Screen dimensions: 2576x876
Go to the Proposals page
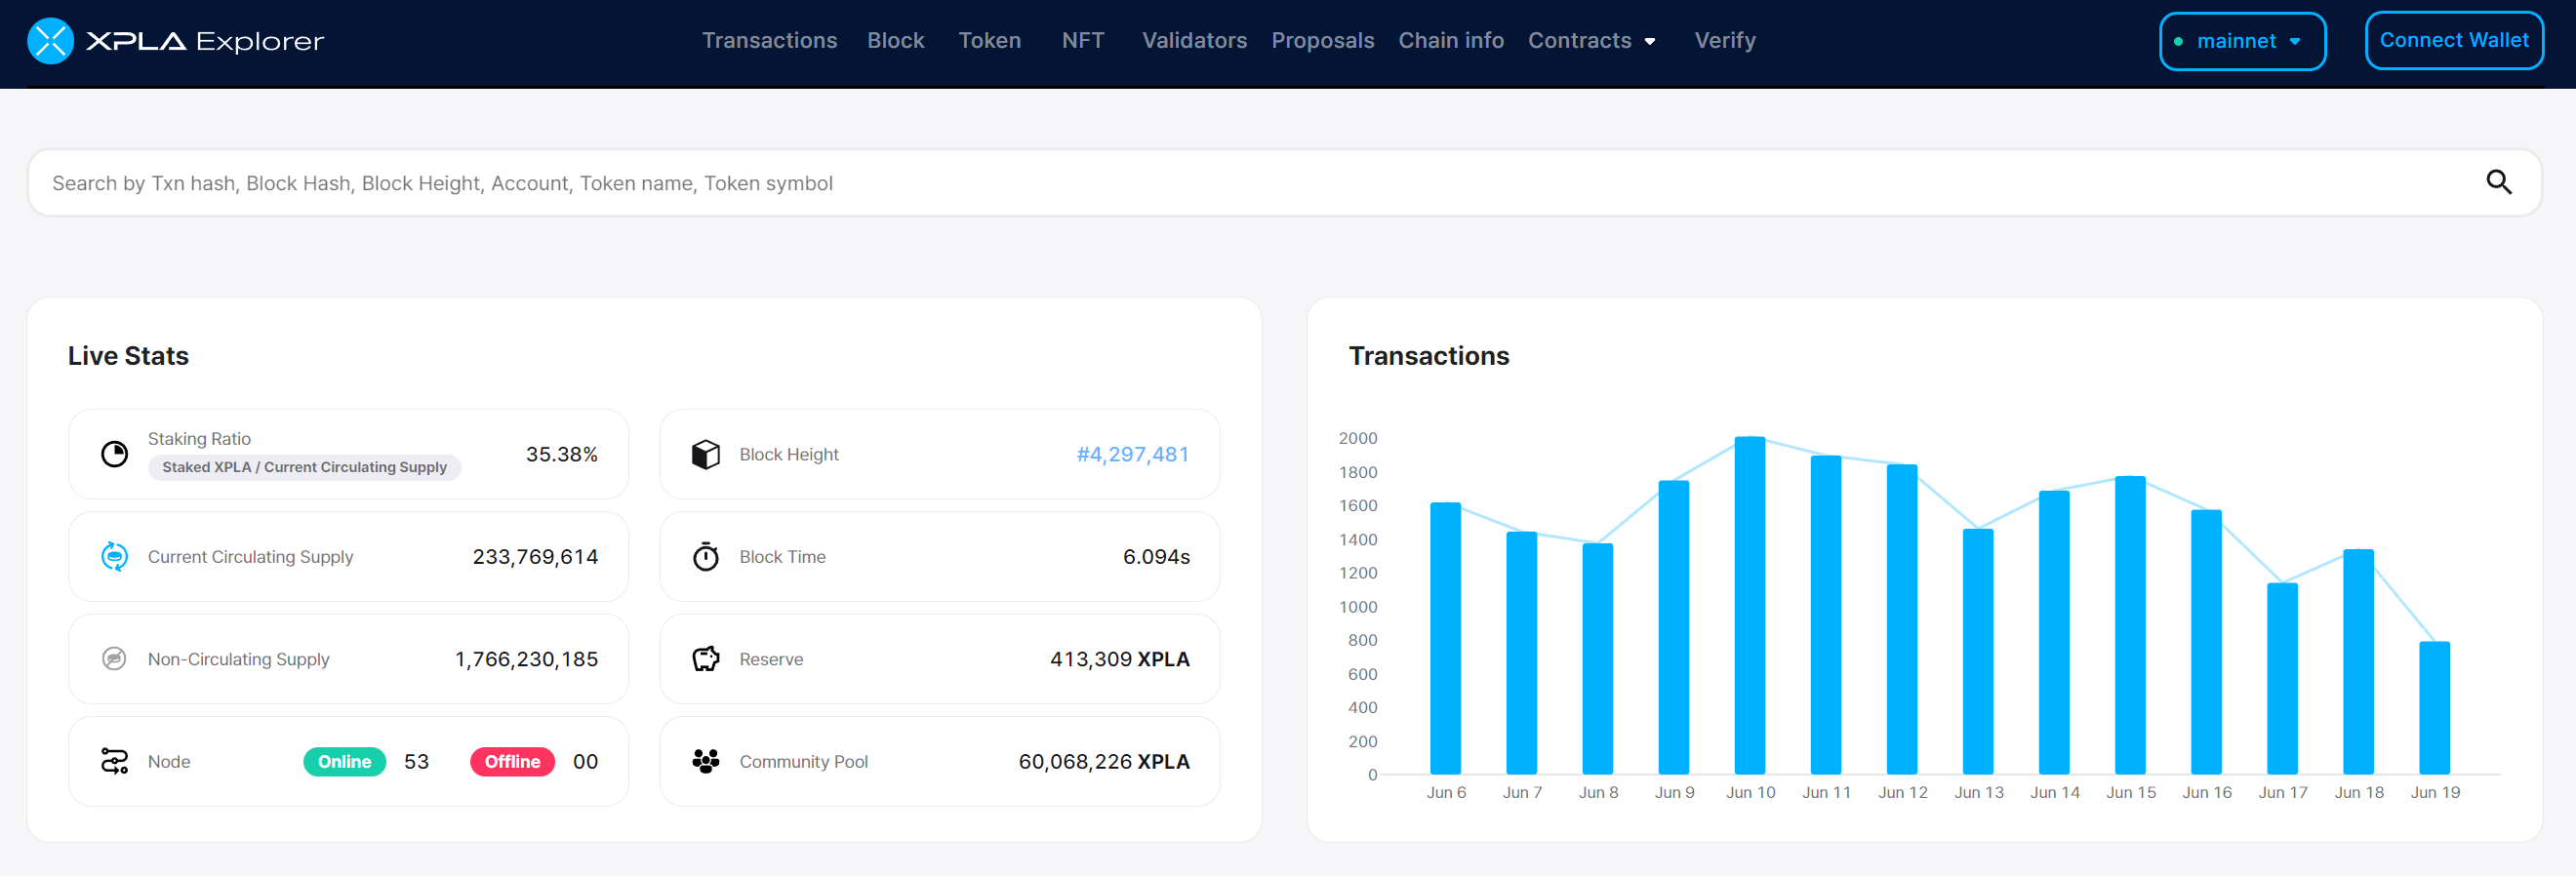(1322, 41)
